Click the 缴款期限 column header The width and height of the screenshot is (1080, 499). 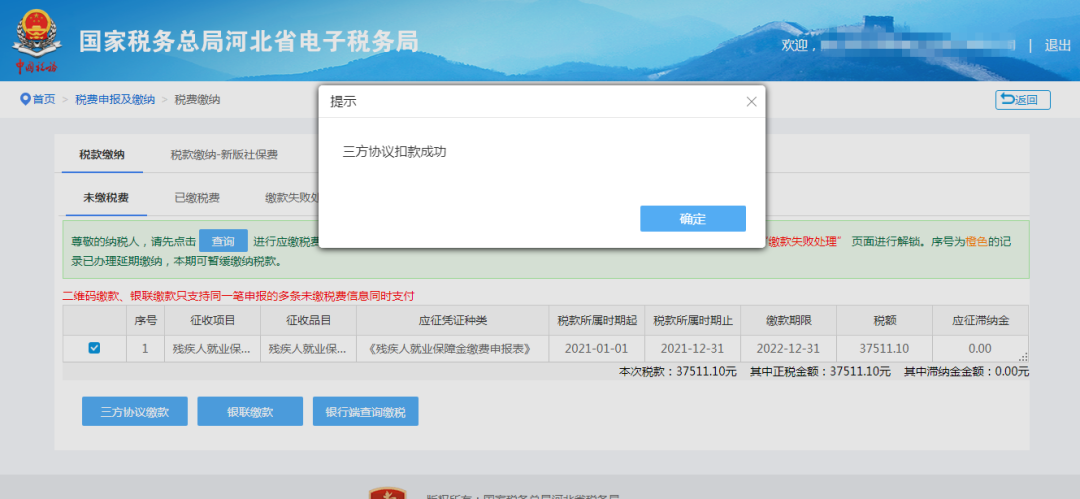click(x=789, y=320)
